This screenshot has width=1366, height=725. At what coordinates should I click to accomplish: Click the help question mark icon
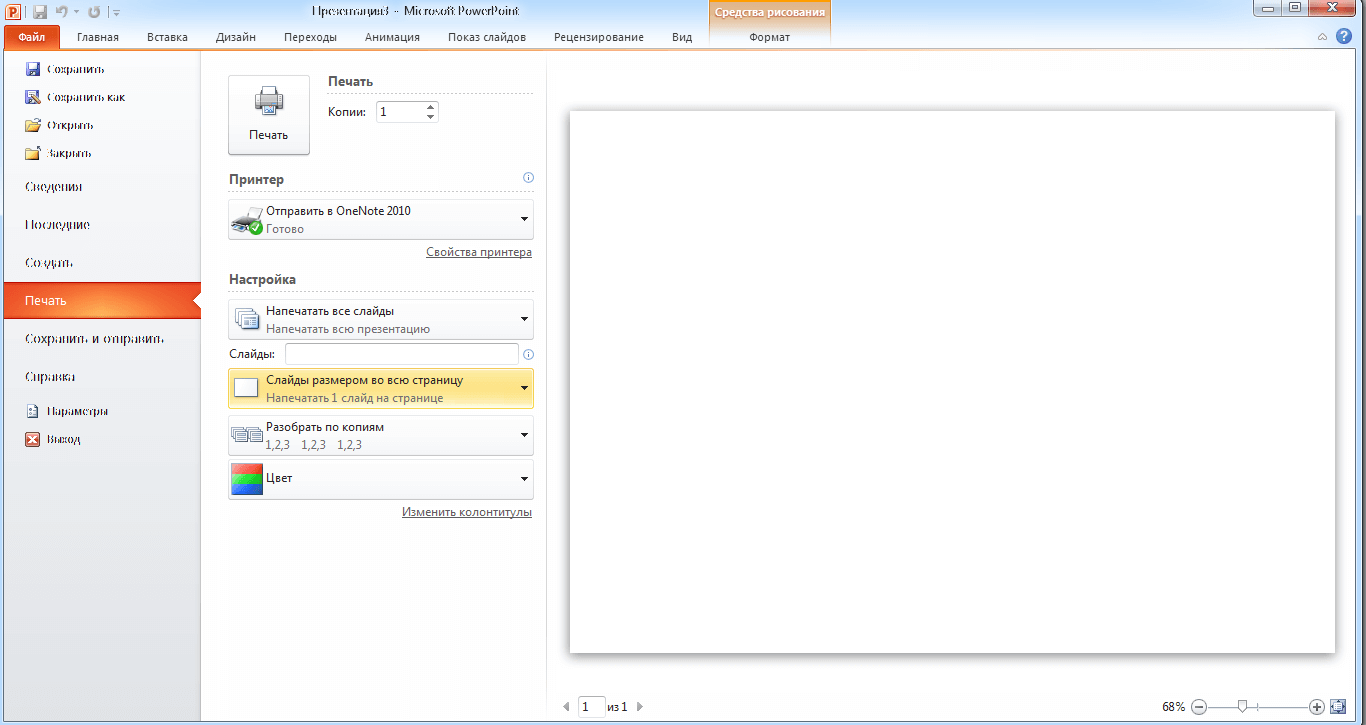(1344, 36)
